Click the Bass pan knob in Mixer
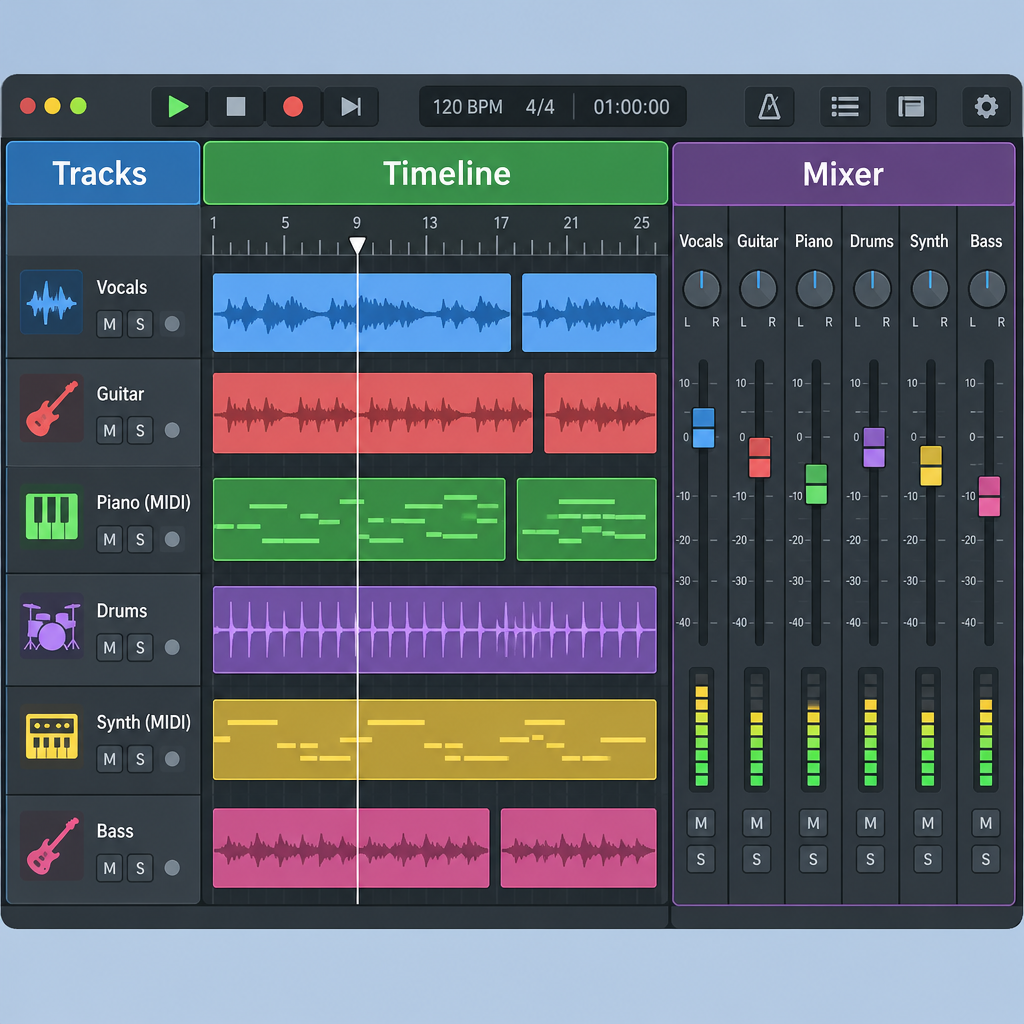Image resolution: width=1024 pixels, height=1024 pixels. click(987, 288)
